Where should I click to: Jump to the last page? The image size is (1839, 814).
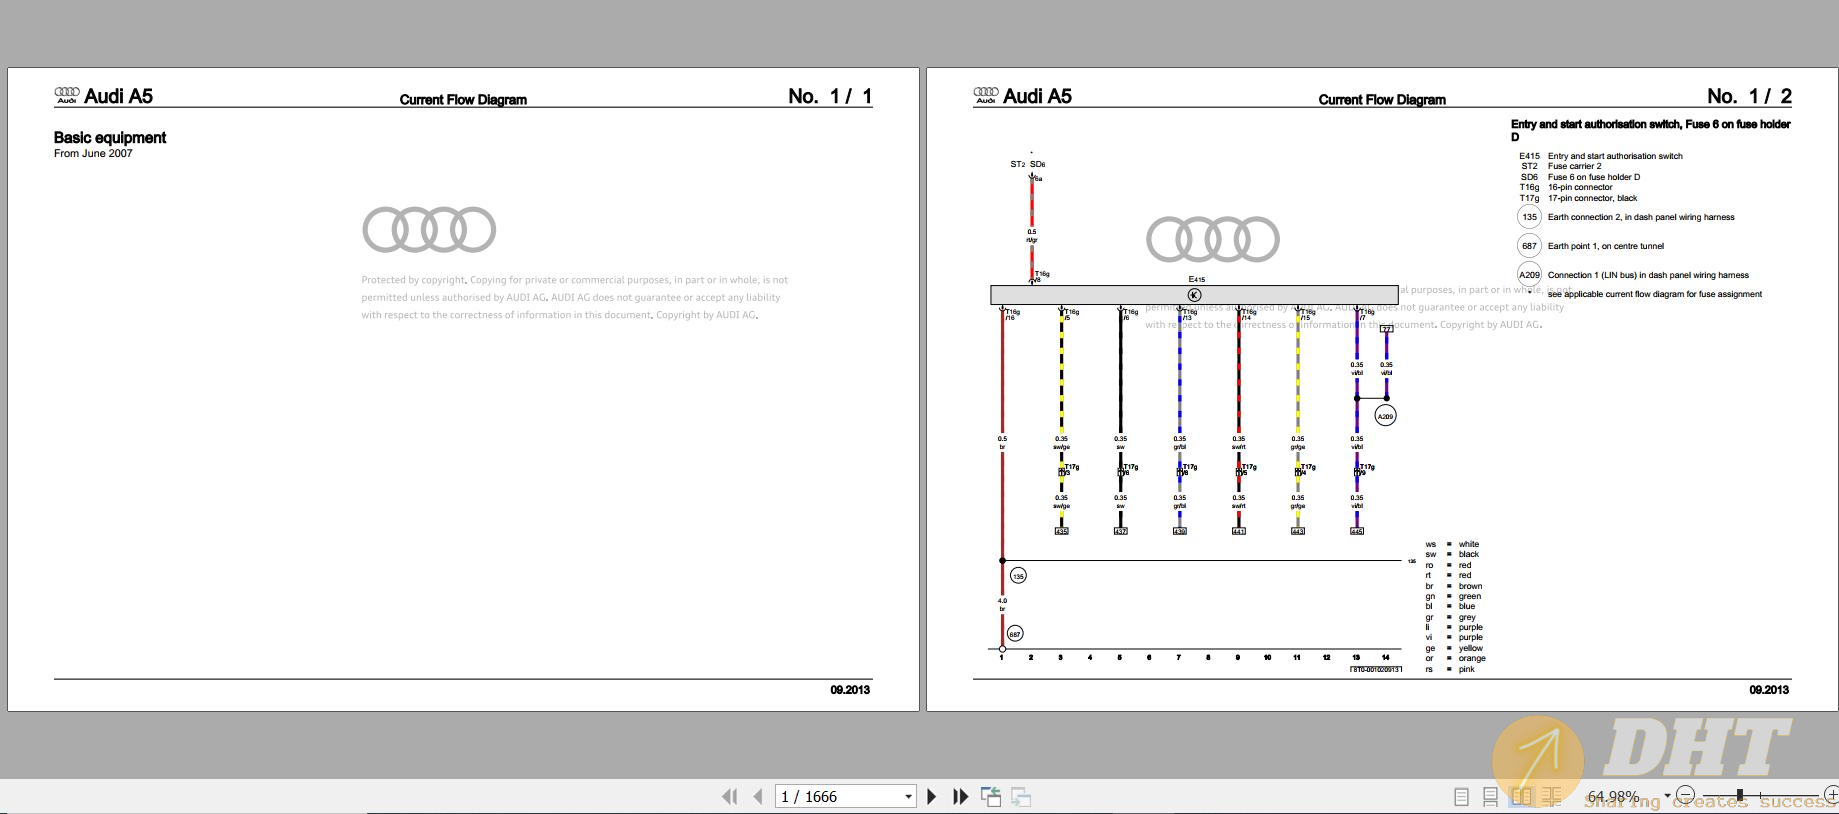click(x=961, y=796)
